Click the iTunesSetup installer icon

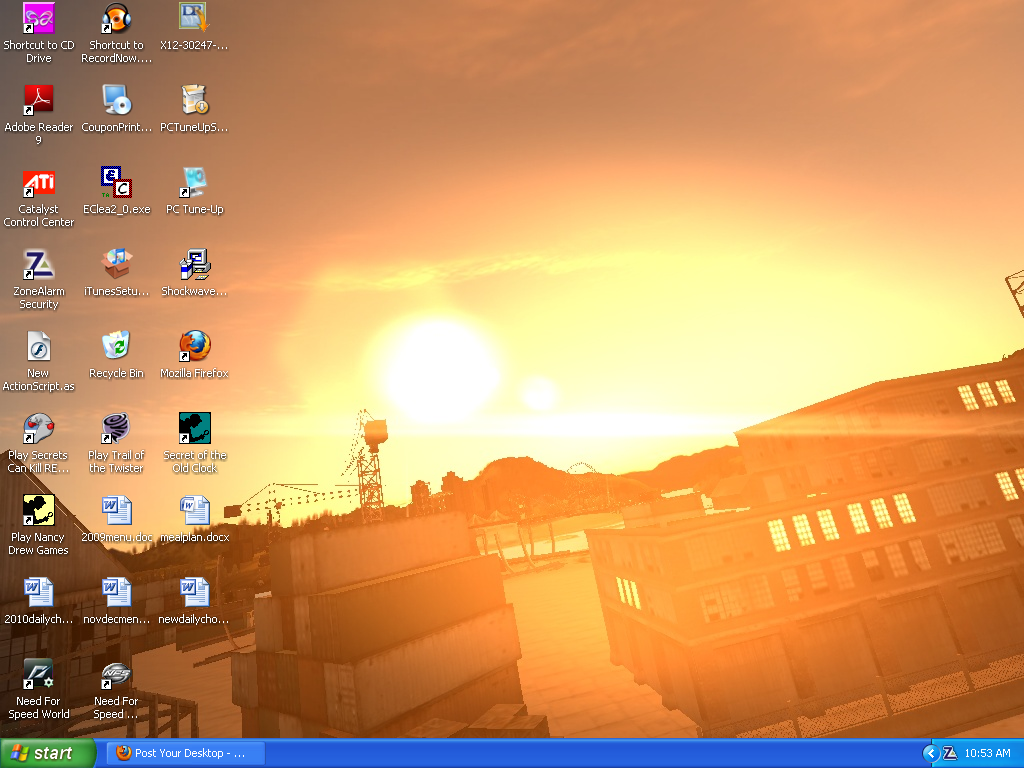click(x=116, y=265)
